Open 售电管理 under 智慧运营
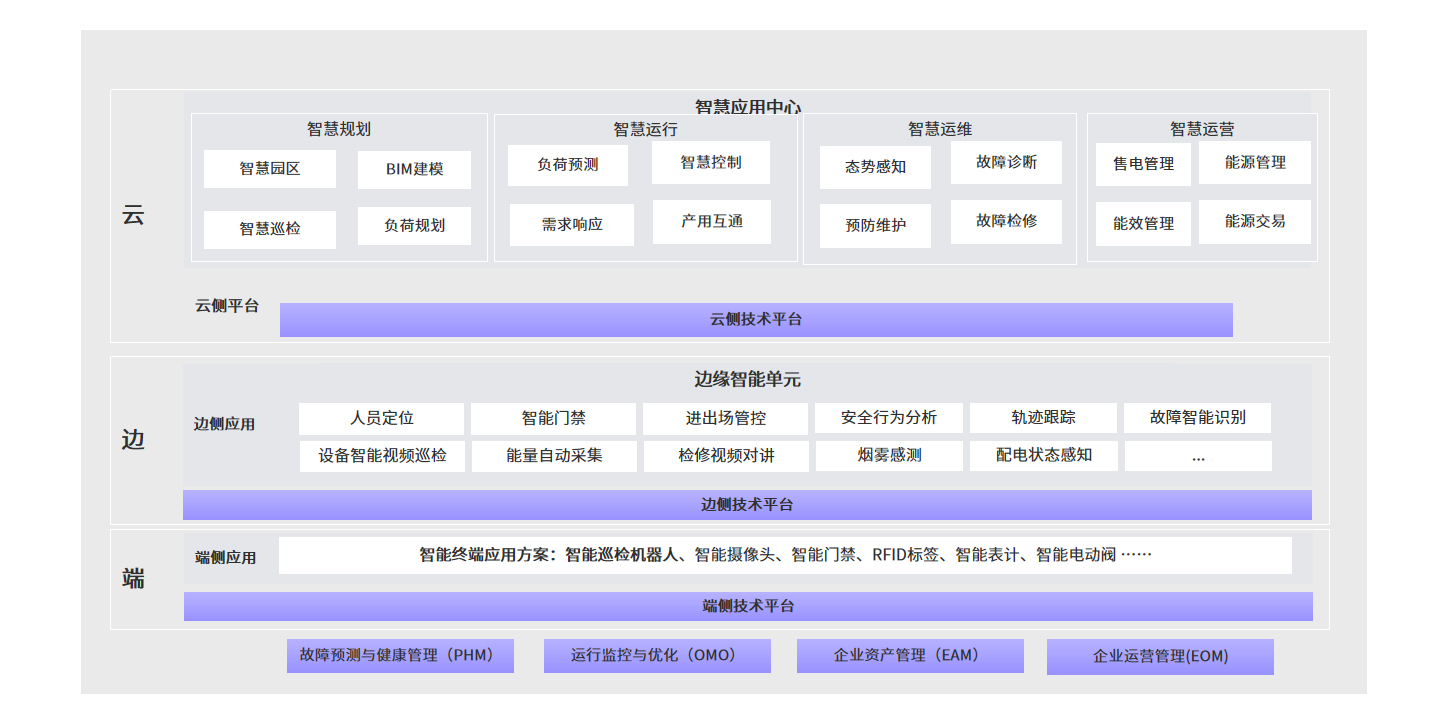The height and width of the screenshot is (720, 1440). pos(1143,164)
